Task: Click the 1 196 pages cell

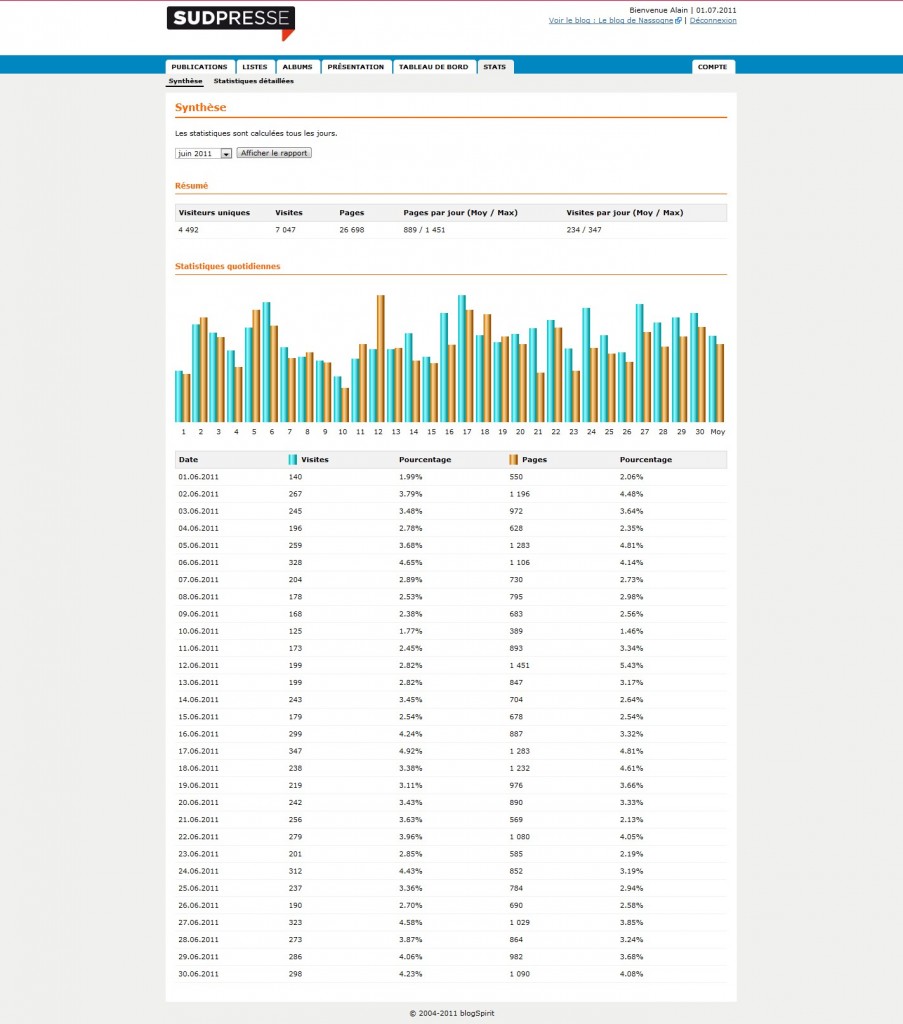Action: (x=519, y=494)
